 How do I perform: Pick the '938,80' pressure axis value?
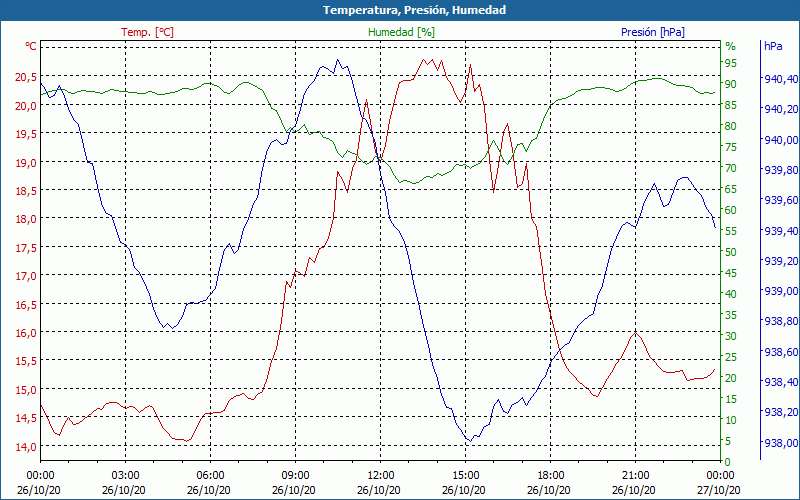pyautogui.click(x=780, y=321)
